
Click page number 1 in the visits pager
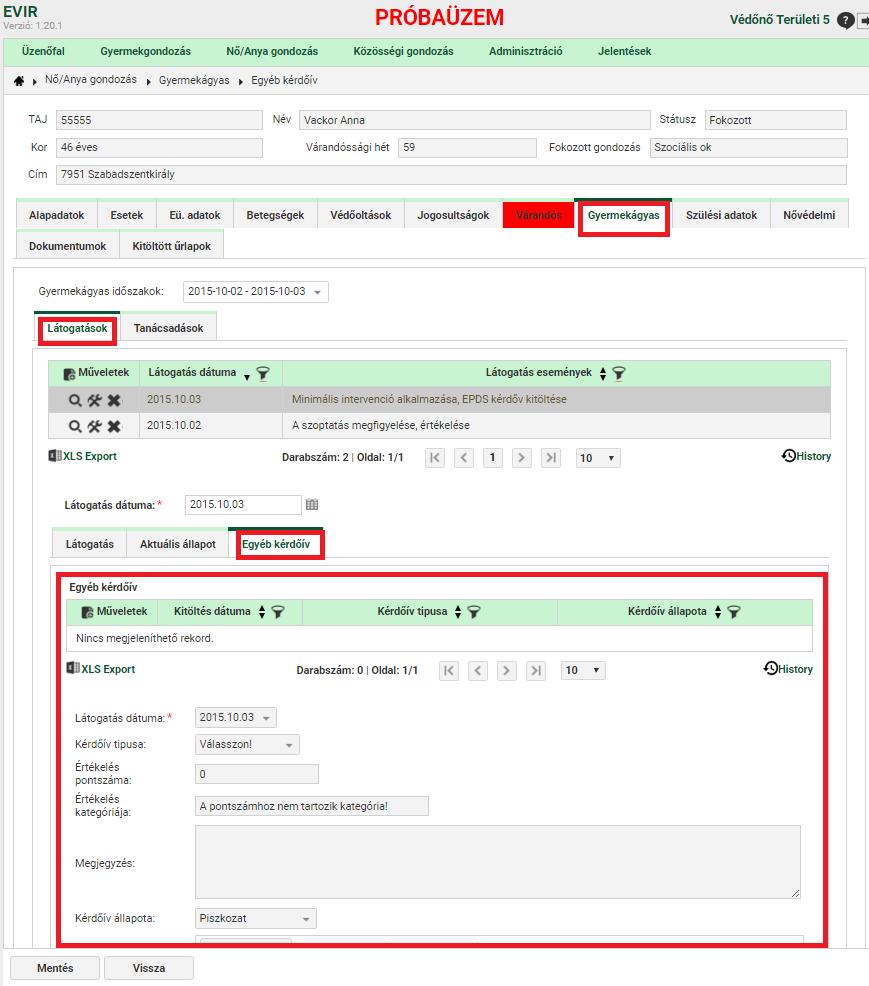[x=492, y=458]
